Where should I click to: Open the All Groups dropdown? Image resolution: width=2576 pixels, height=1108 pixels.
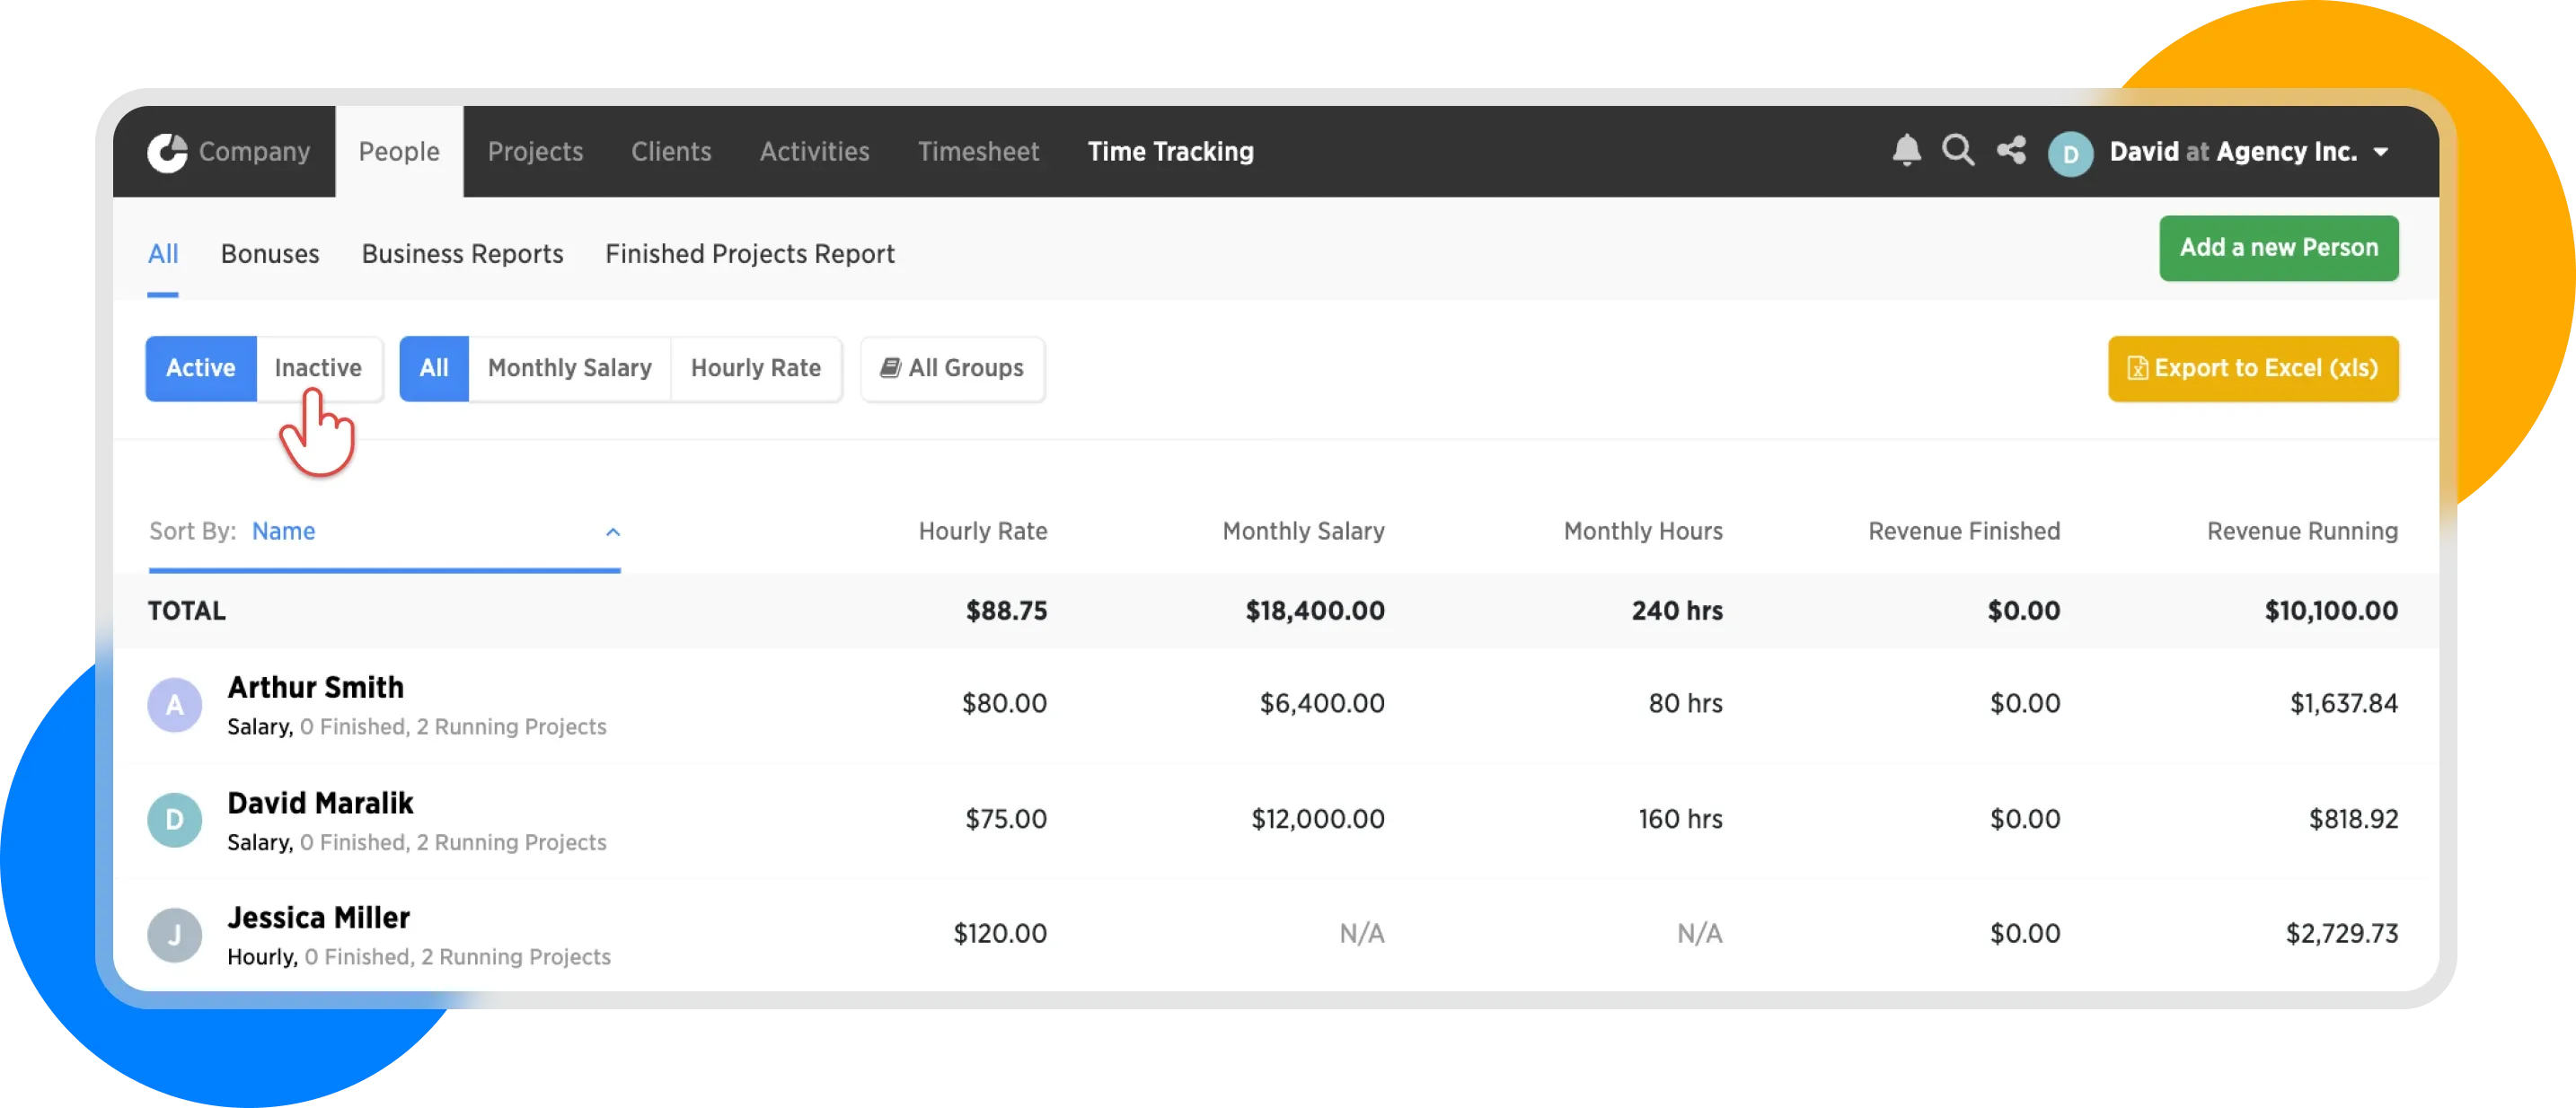pyautogui.click(x=952, y=368)
